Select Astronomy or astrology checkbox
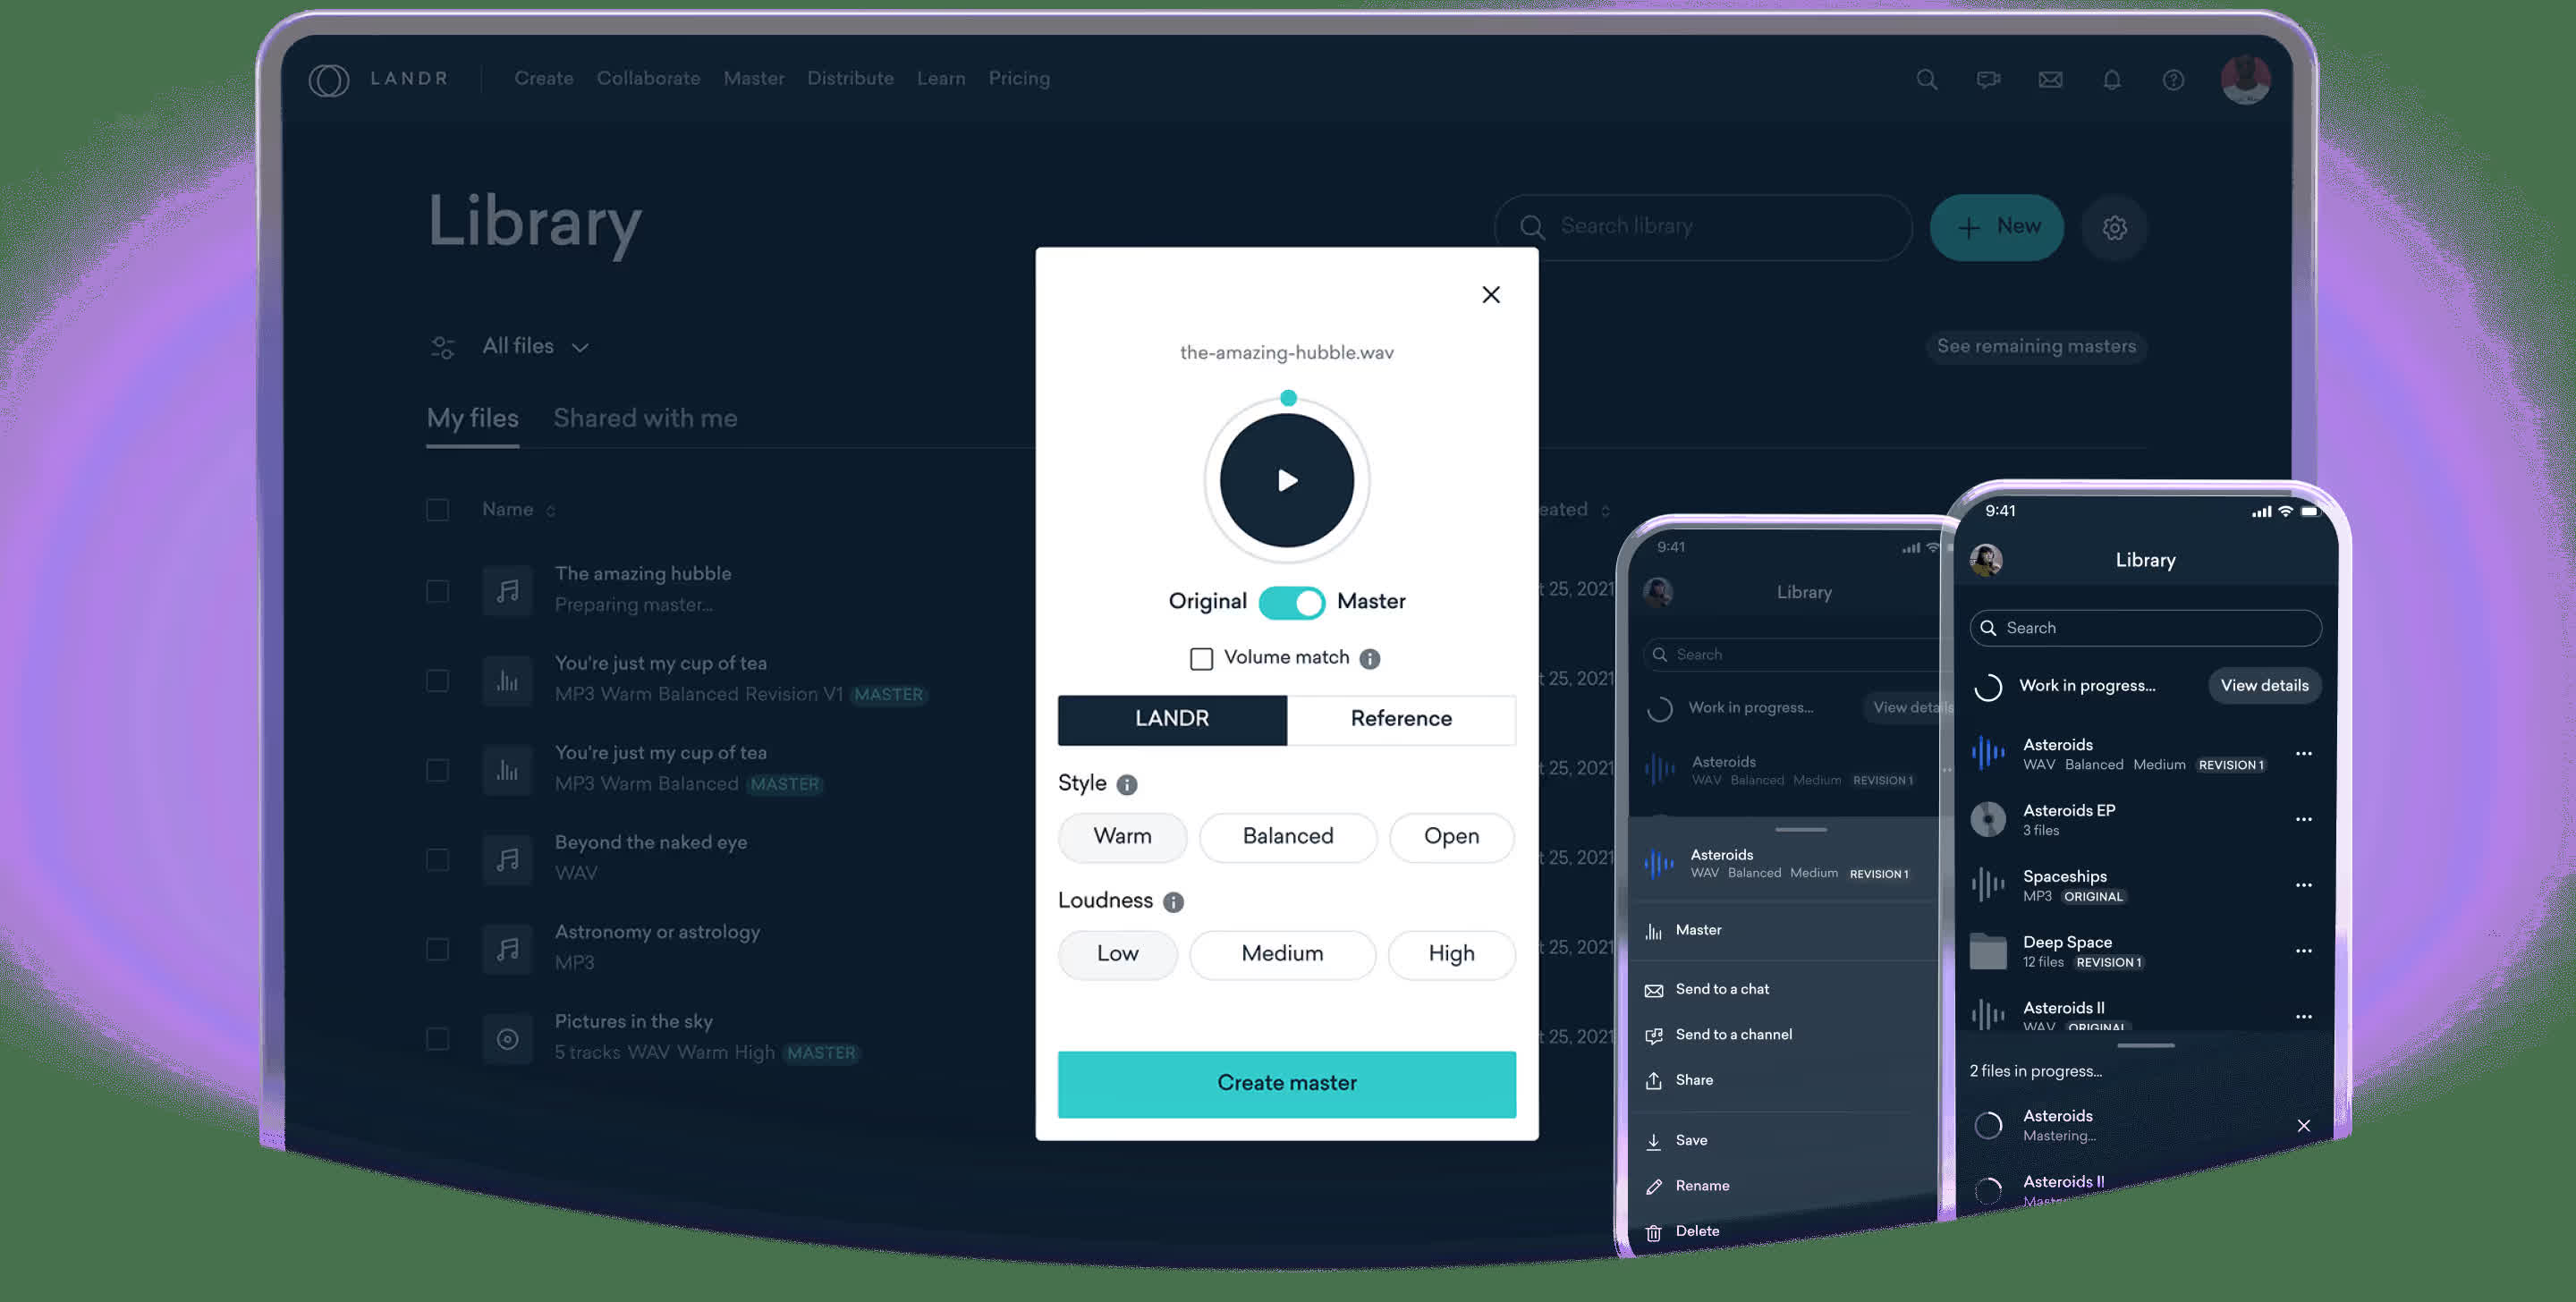Image resolution: width=2576 pixels, height=1302 pixels. pyautogui.click(x=437, y=949)
